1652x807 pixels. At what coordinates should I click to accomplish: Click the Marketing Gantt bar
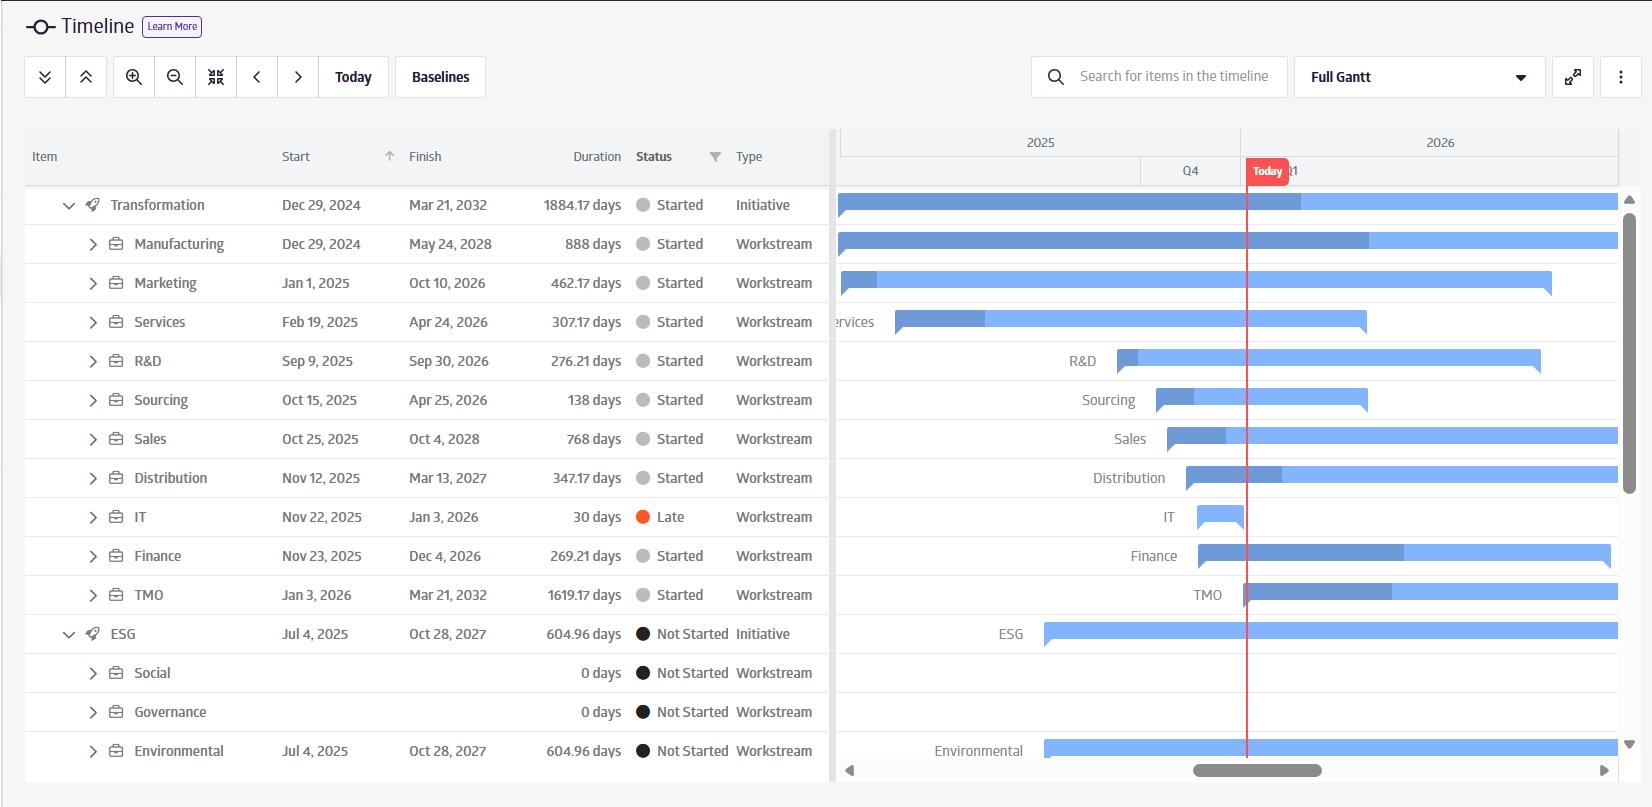tap(1196, 280)
